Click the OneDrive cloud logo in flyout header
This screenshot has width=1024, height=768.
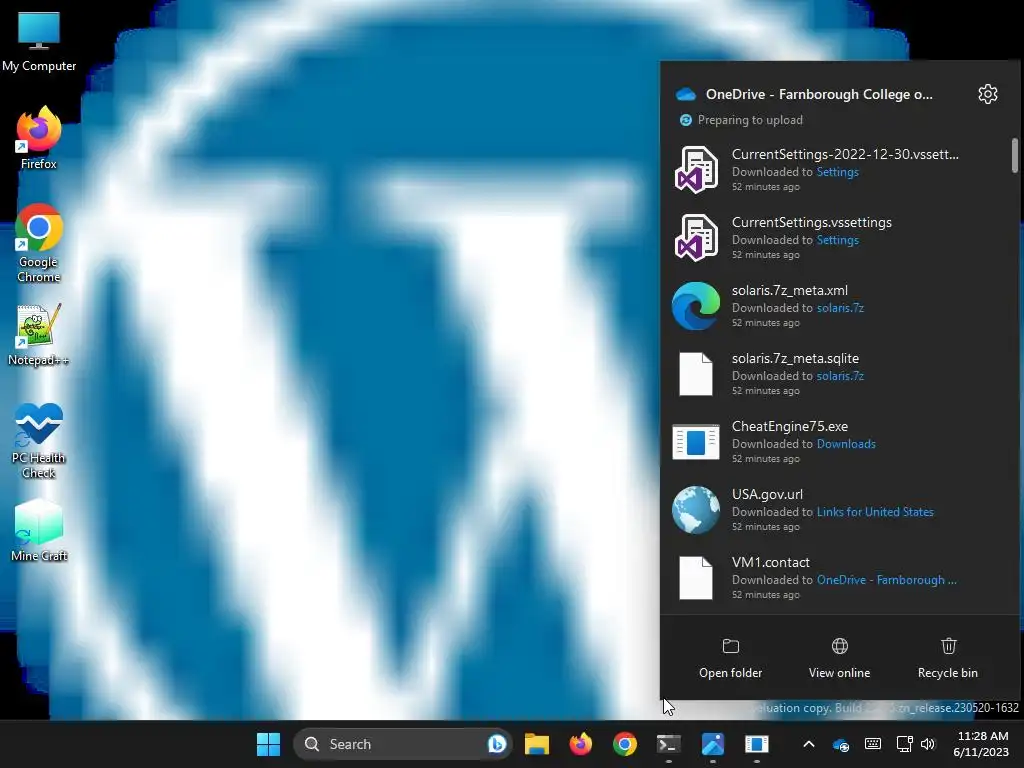[x=686, y=94]
